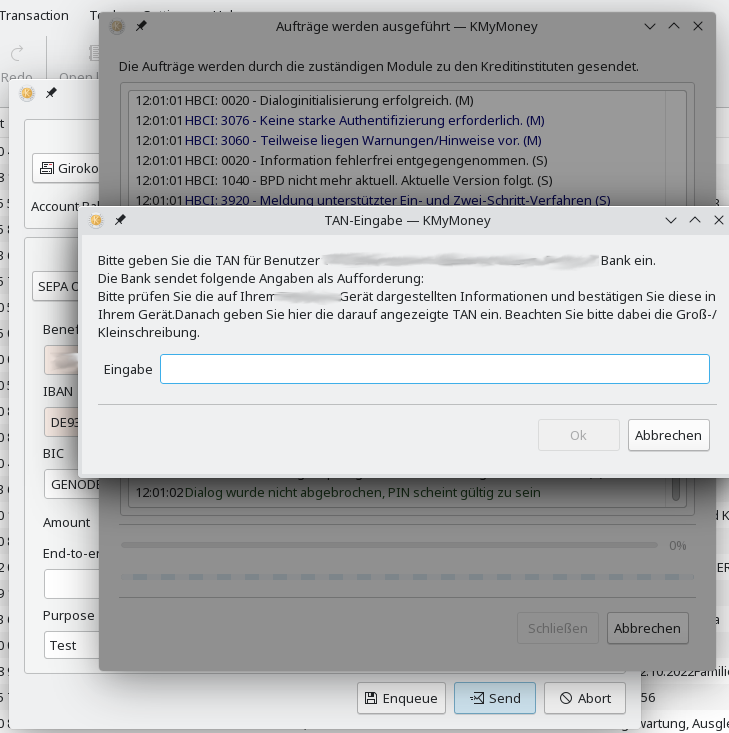
Task: Click the IBAN field starting with DE93
Action: click(61, 423)
